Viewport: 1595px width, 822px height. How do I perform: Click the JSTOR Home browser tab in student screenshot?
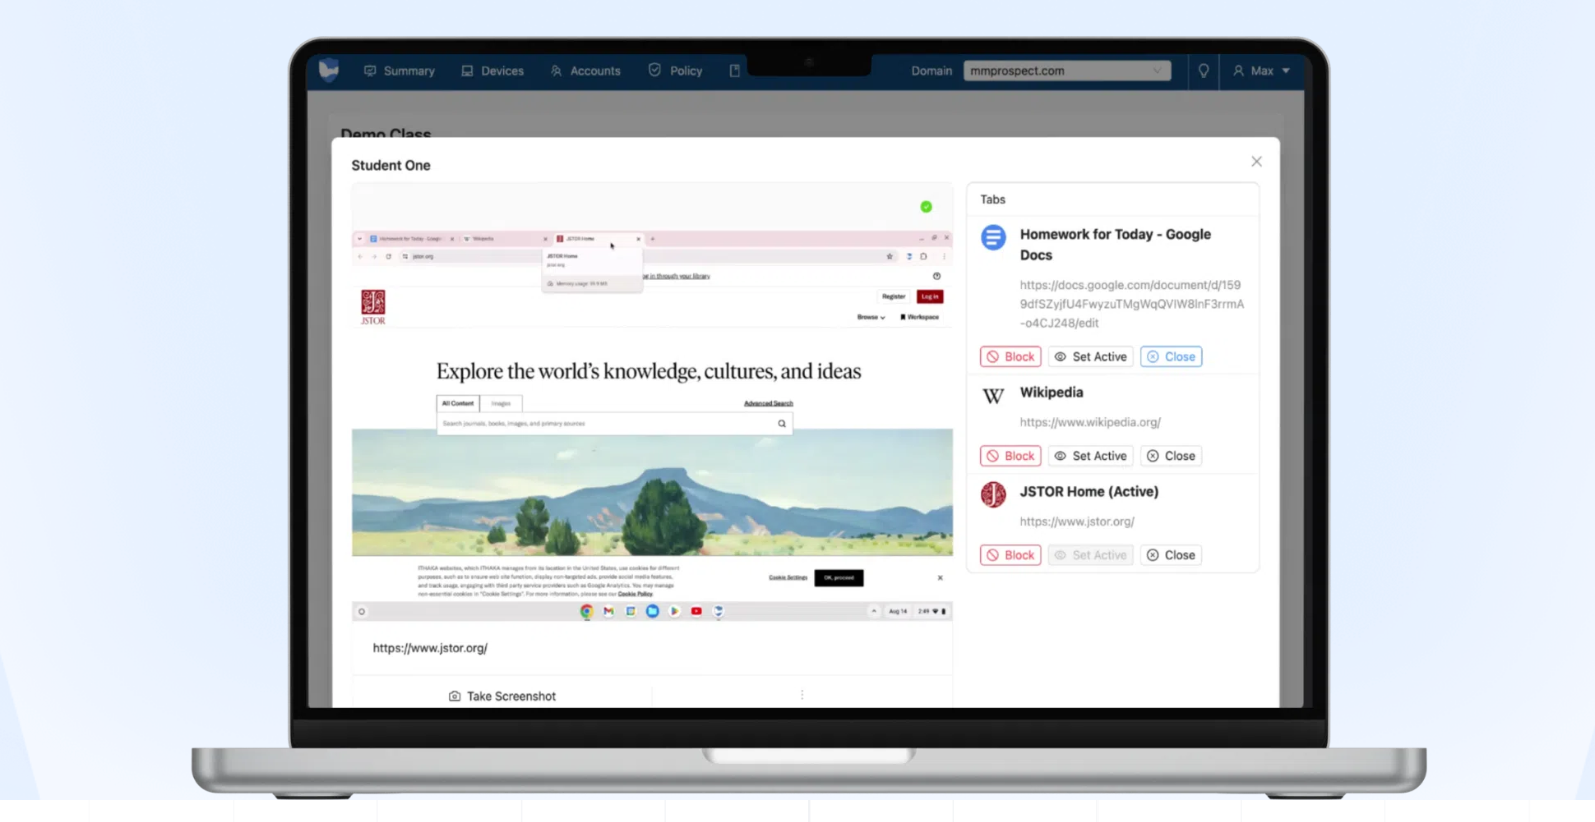point(598,239)
